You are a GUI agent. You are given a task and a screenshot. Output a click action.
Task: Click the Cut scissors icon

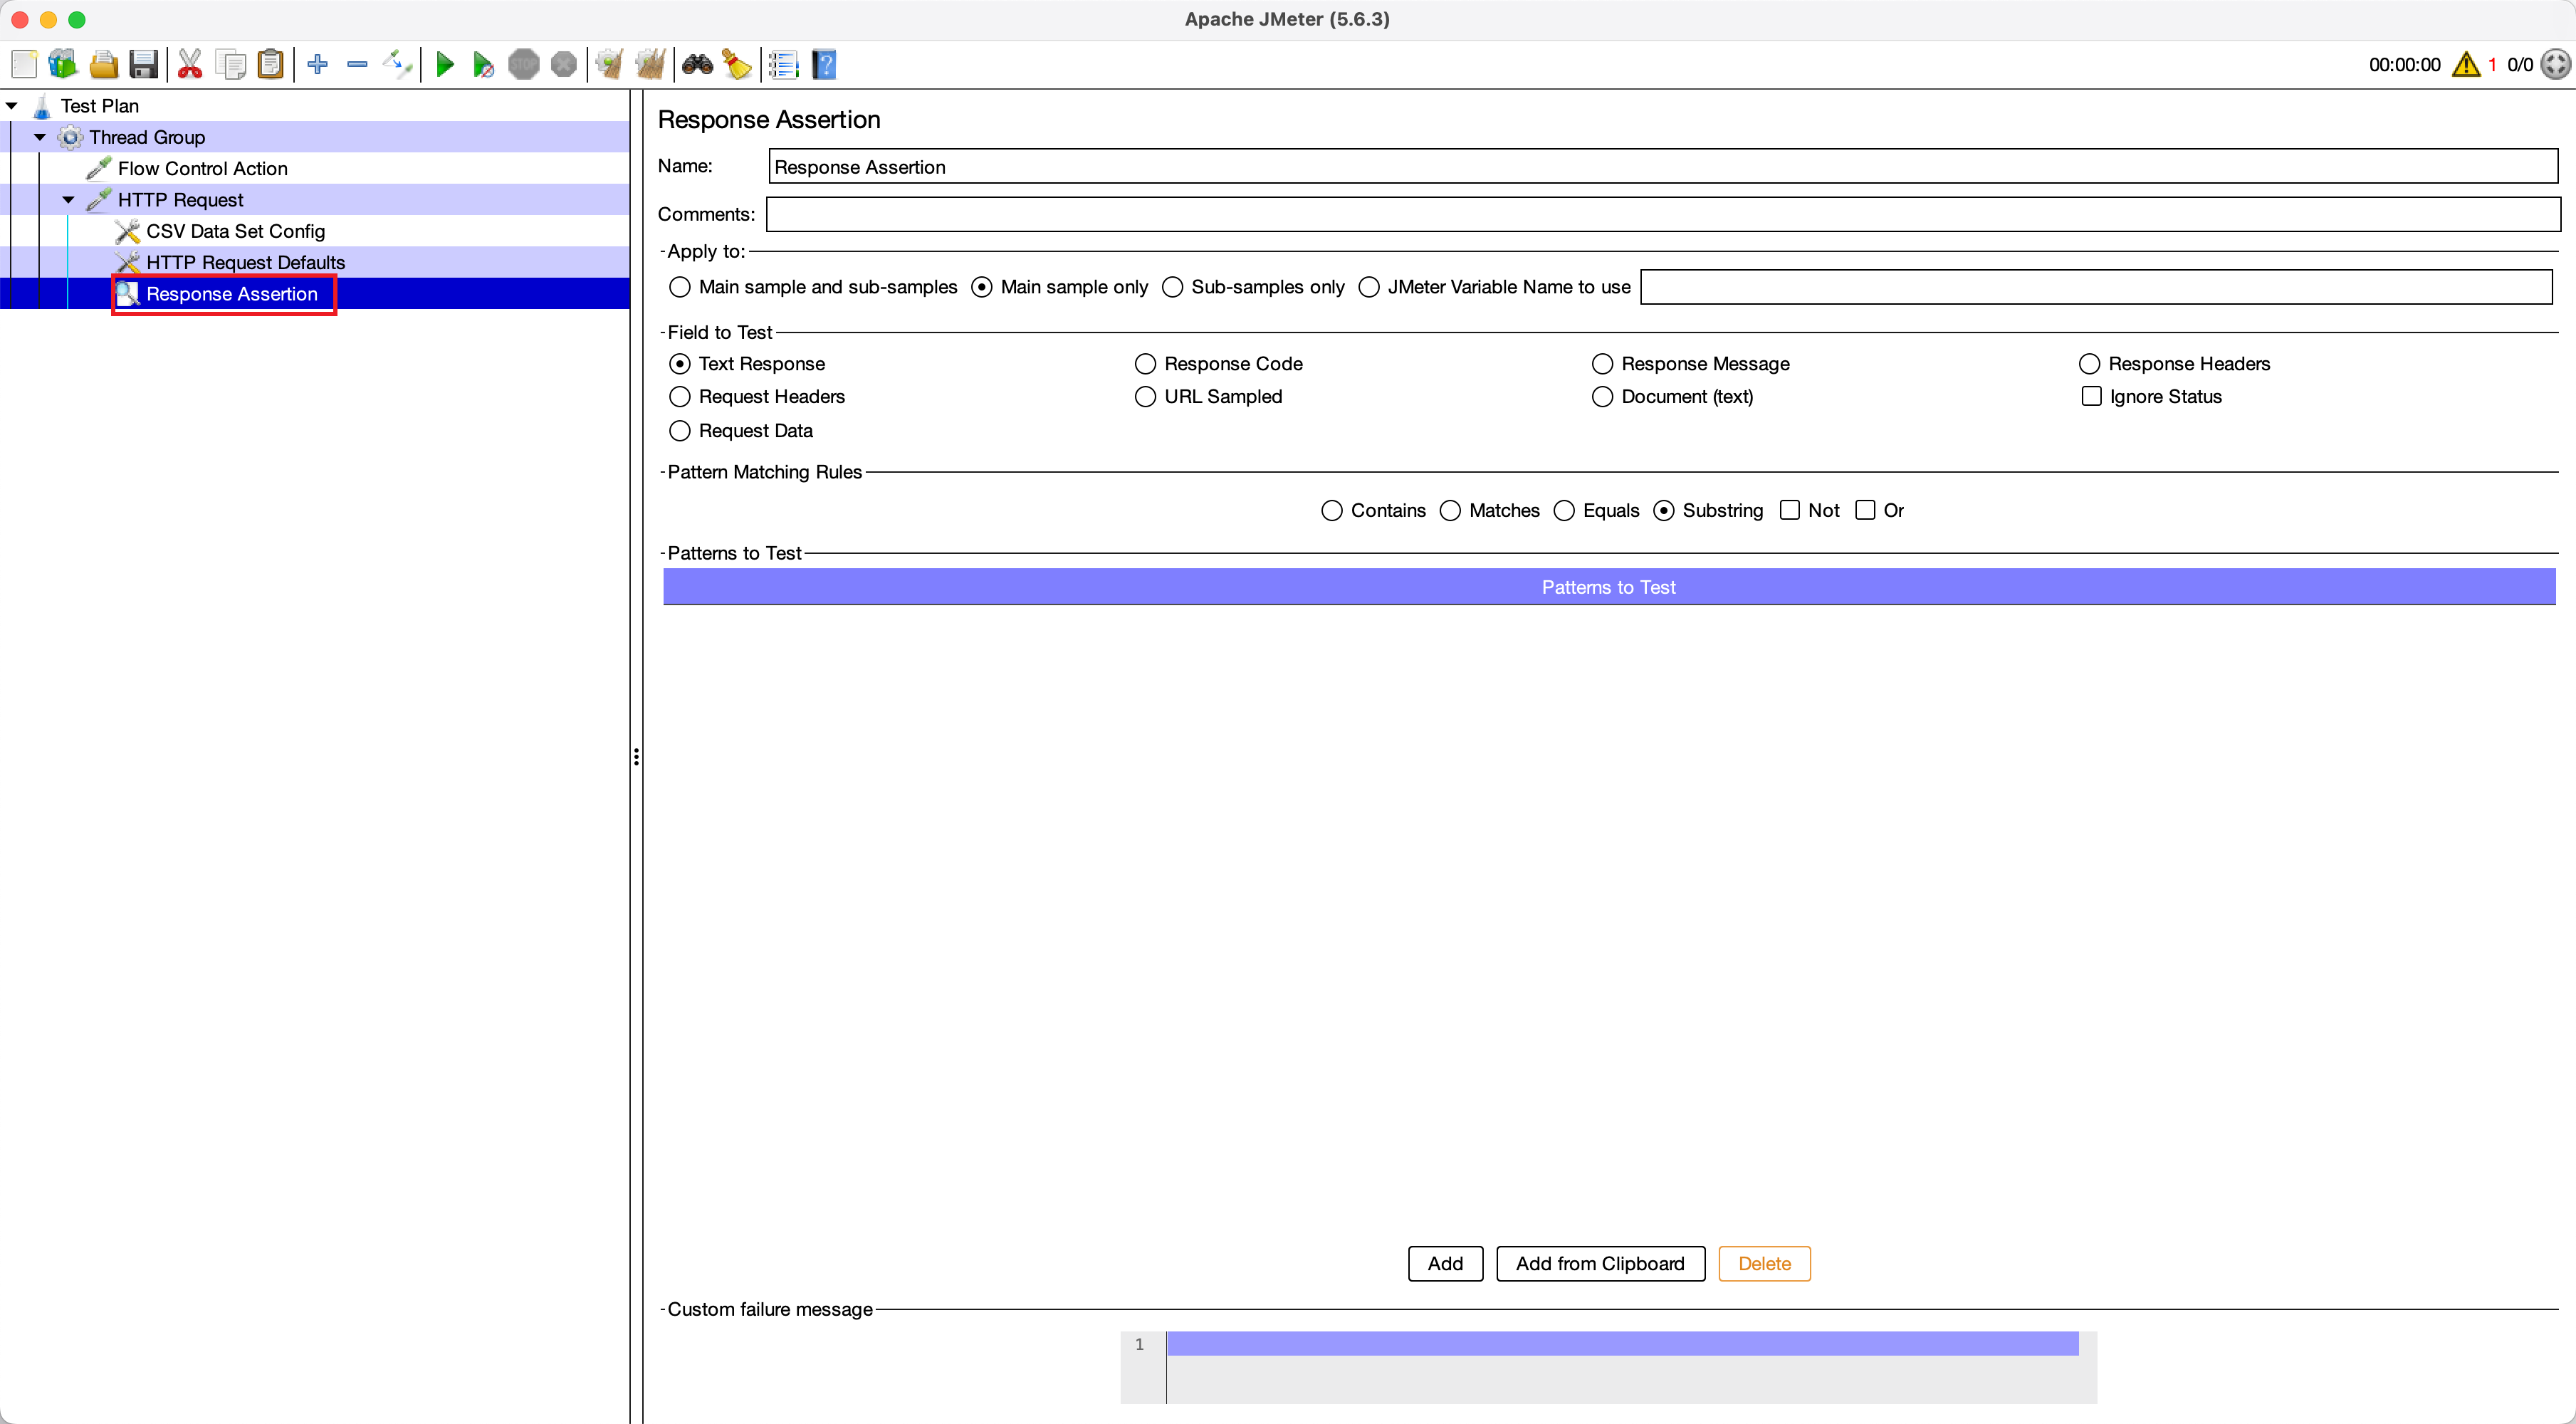coord(190,65)
